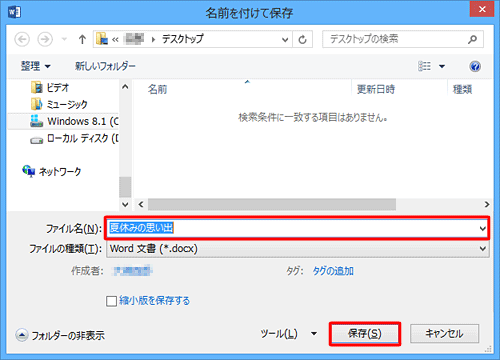The image size is (500, 360).
Task: Sort by 更新日時 column header
Action: (x=376, y=89)
